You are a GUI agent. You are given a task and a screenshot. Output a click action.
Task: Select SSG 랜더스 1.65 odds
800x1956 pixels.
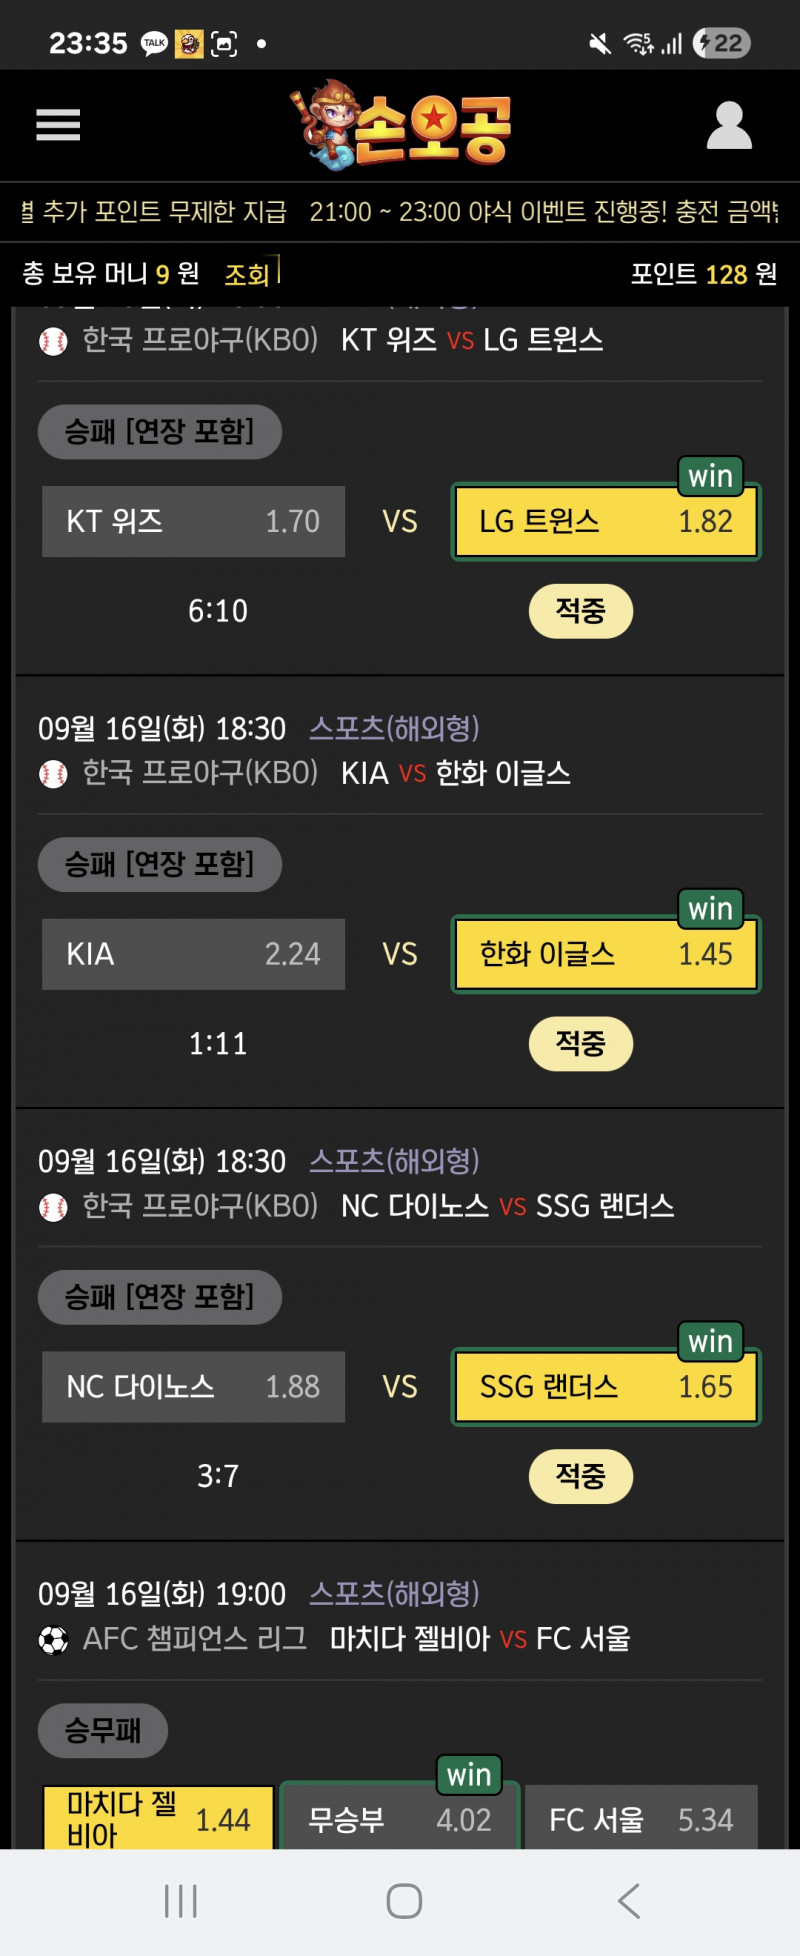click(605, 1387)
